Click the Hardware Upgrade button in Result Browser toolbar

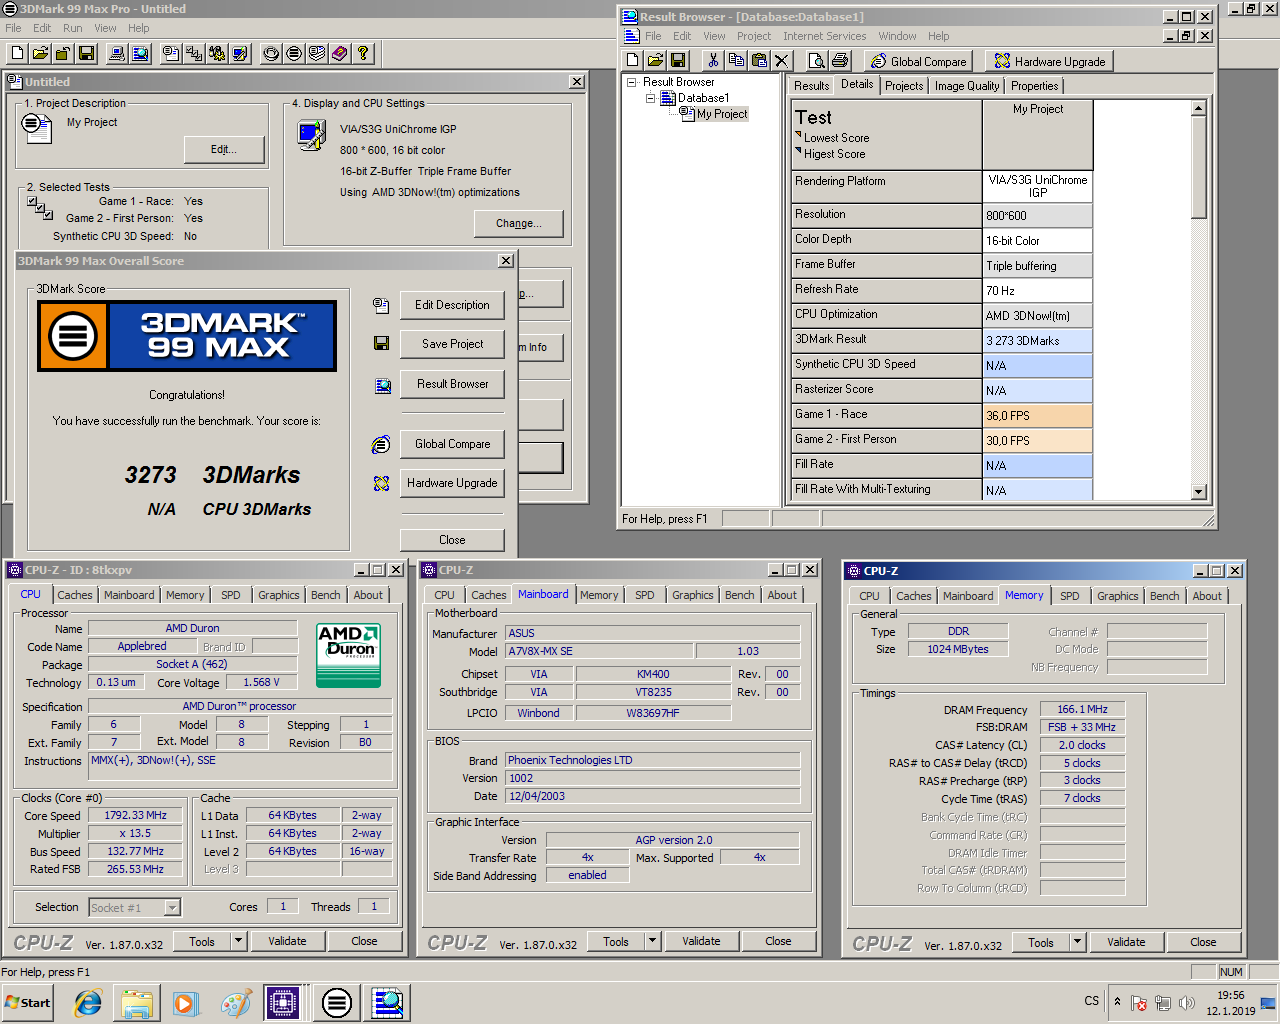point(1049,61)
